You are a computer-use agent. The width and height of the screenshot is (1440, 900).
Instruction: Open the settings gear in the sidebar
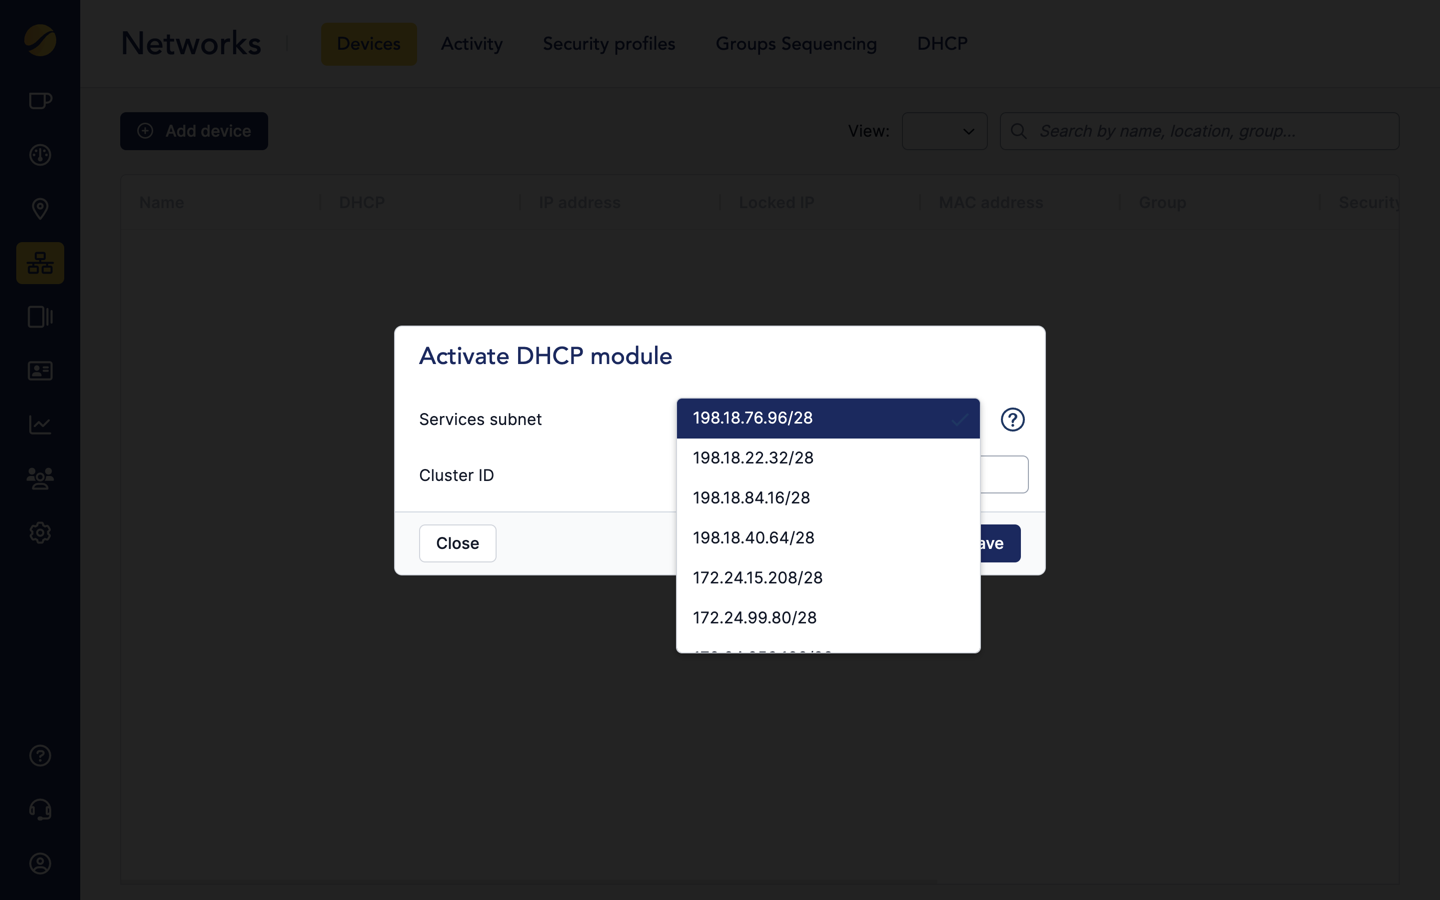pos(40,532)
